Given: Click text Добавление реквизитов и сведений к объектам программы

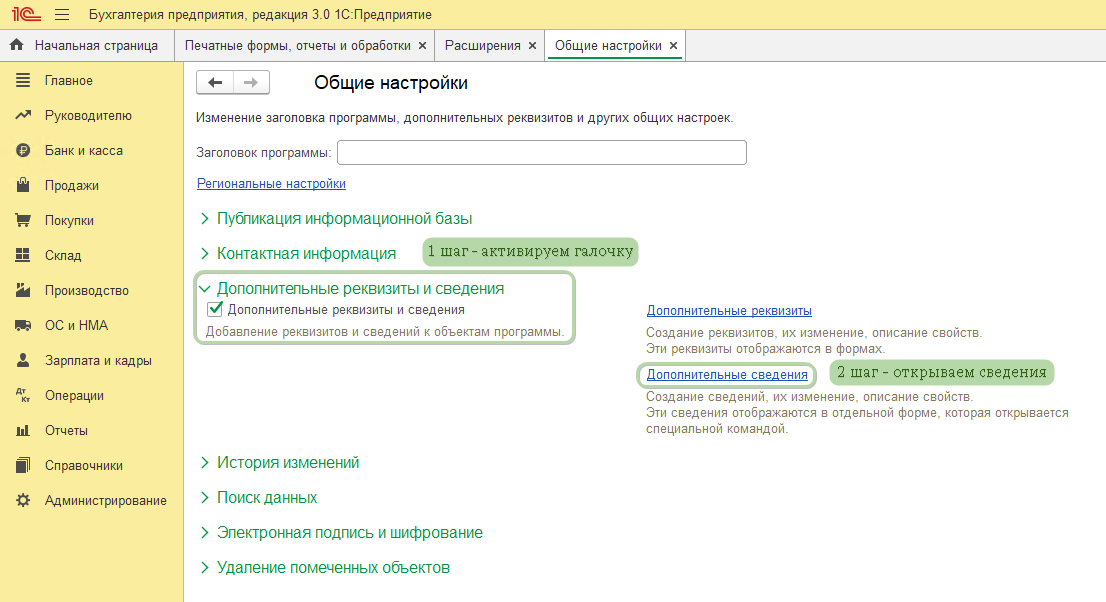Looking at the screenshot, I should (385, 332).
